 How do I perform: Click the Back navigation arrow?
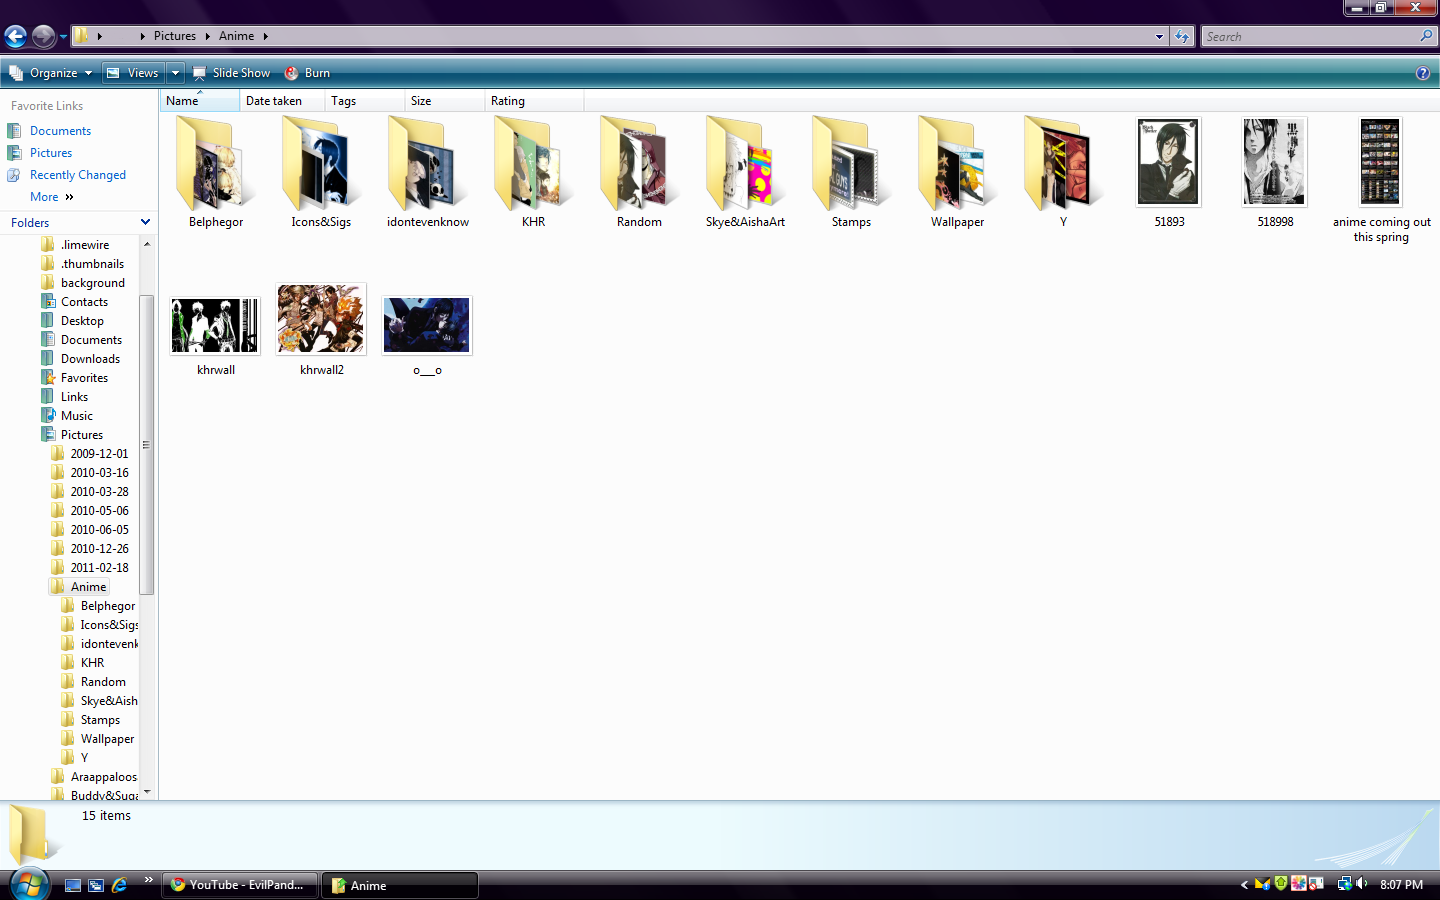(x=15, y=37)
